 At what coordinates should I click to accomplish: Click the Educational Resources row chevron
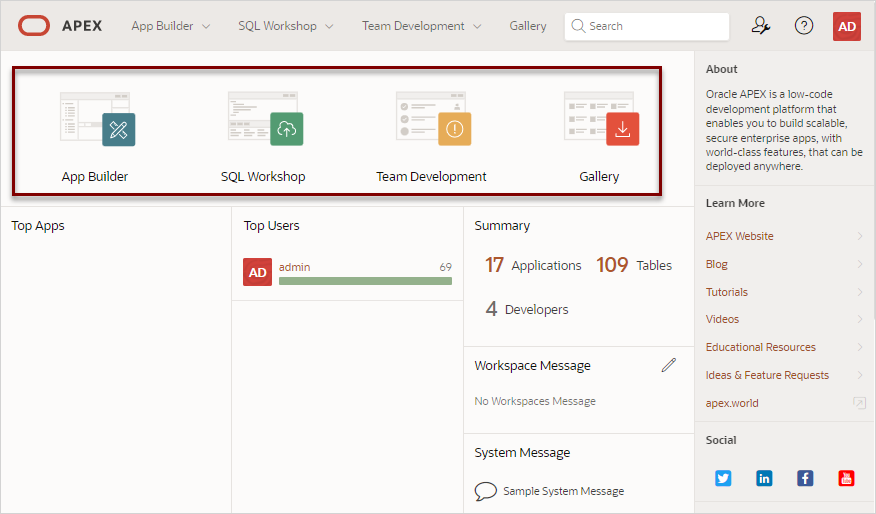point(860,347)
